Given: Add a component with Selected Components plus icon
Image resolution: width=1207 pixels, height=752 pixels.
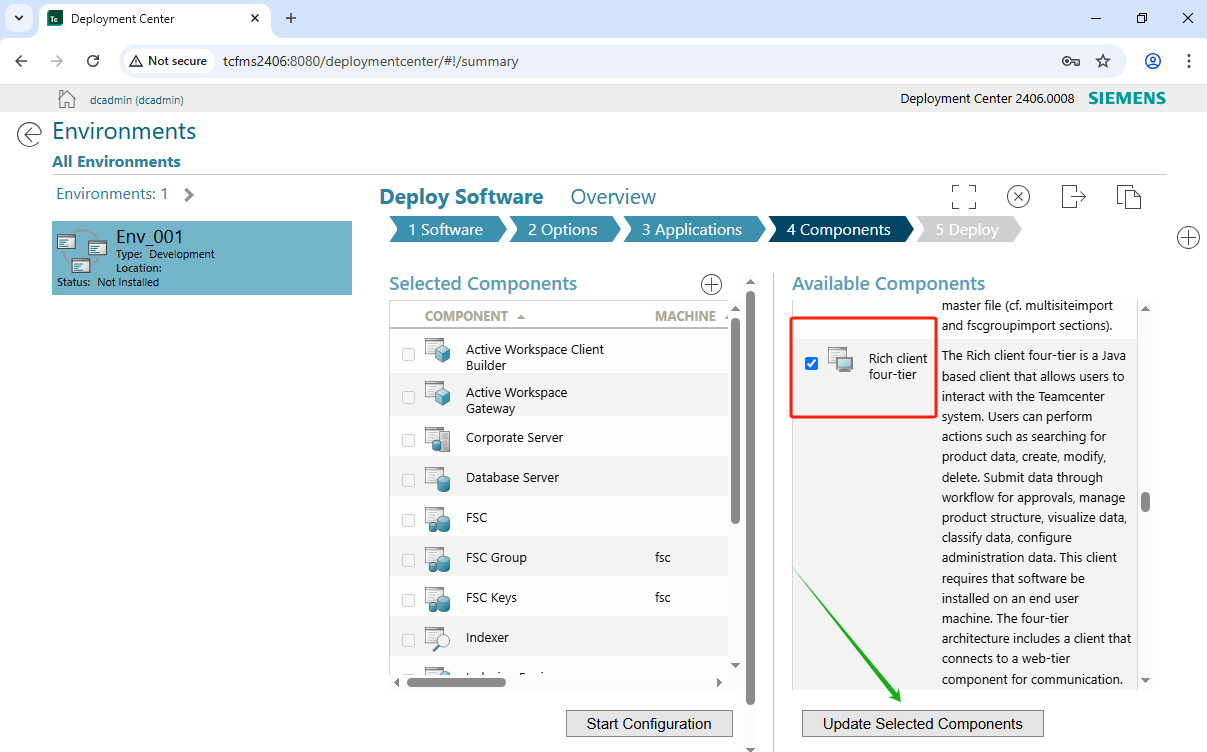Looking at the screenshot, I should pyautogui.click(x=711, y=285).
